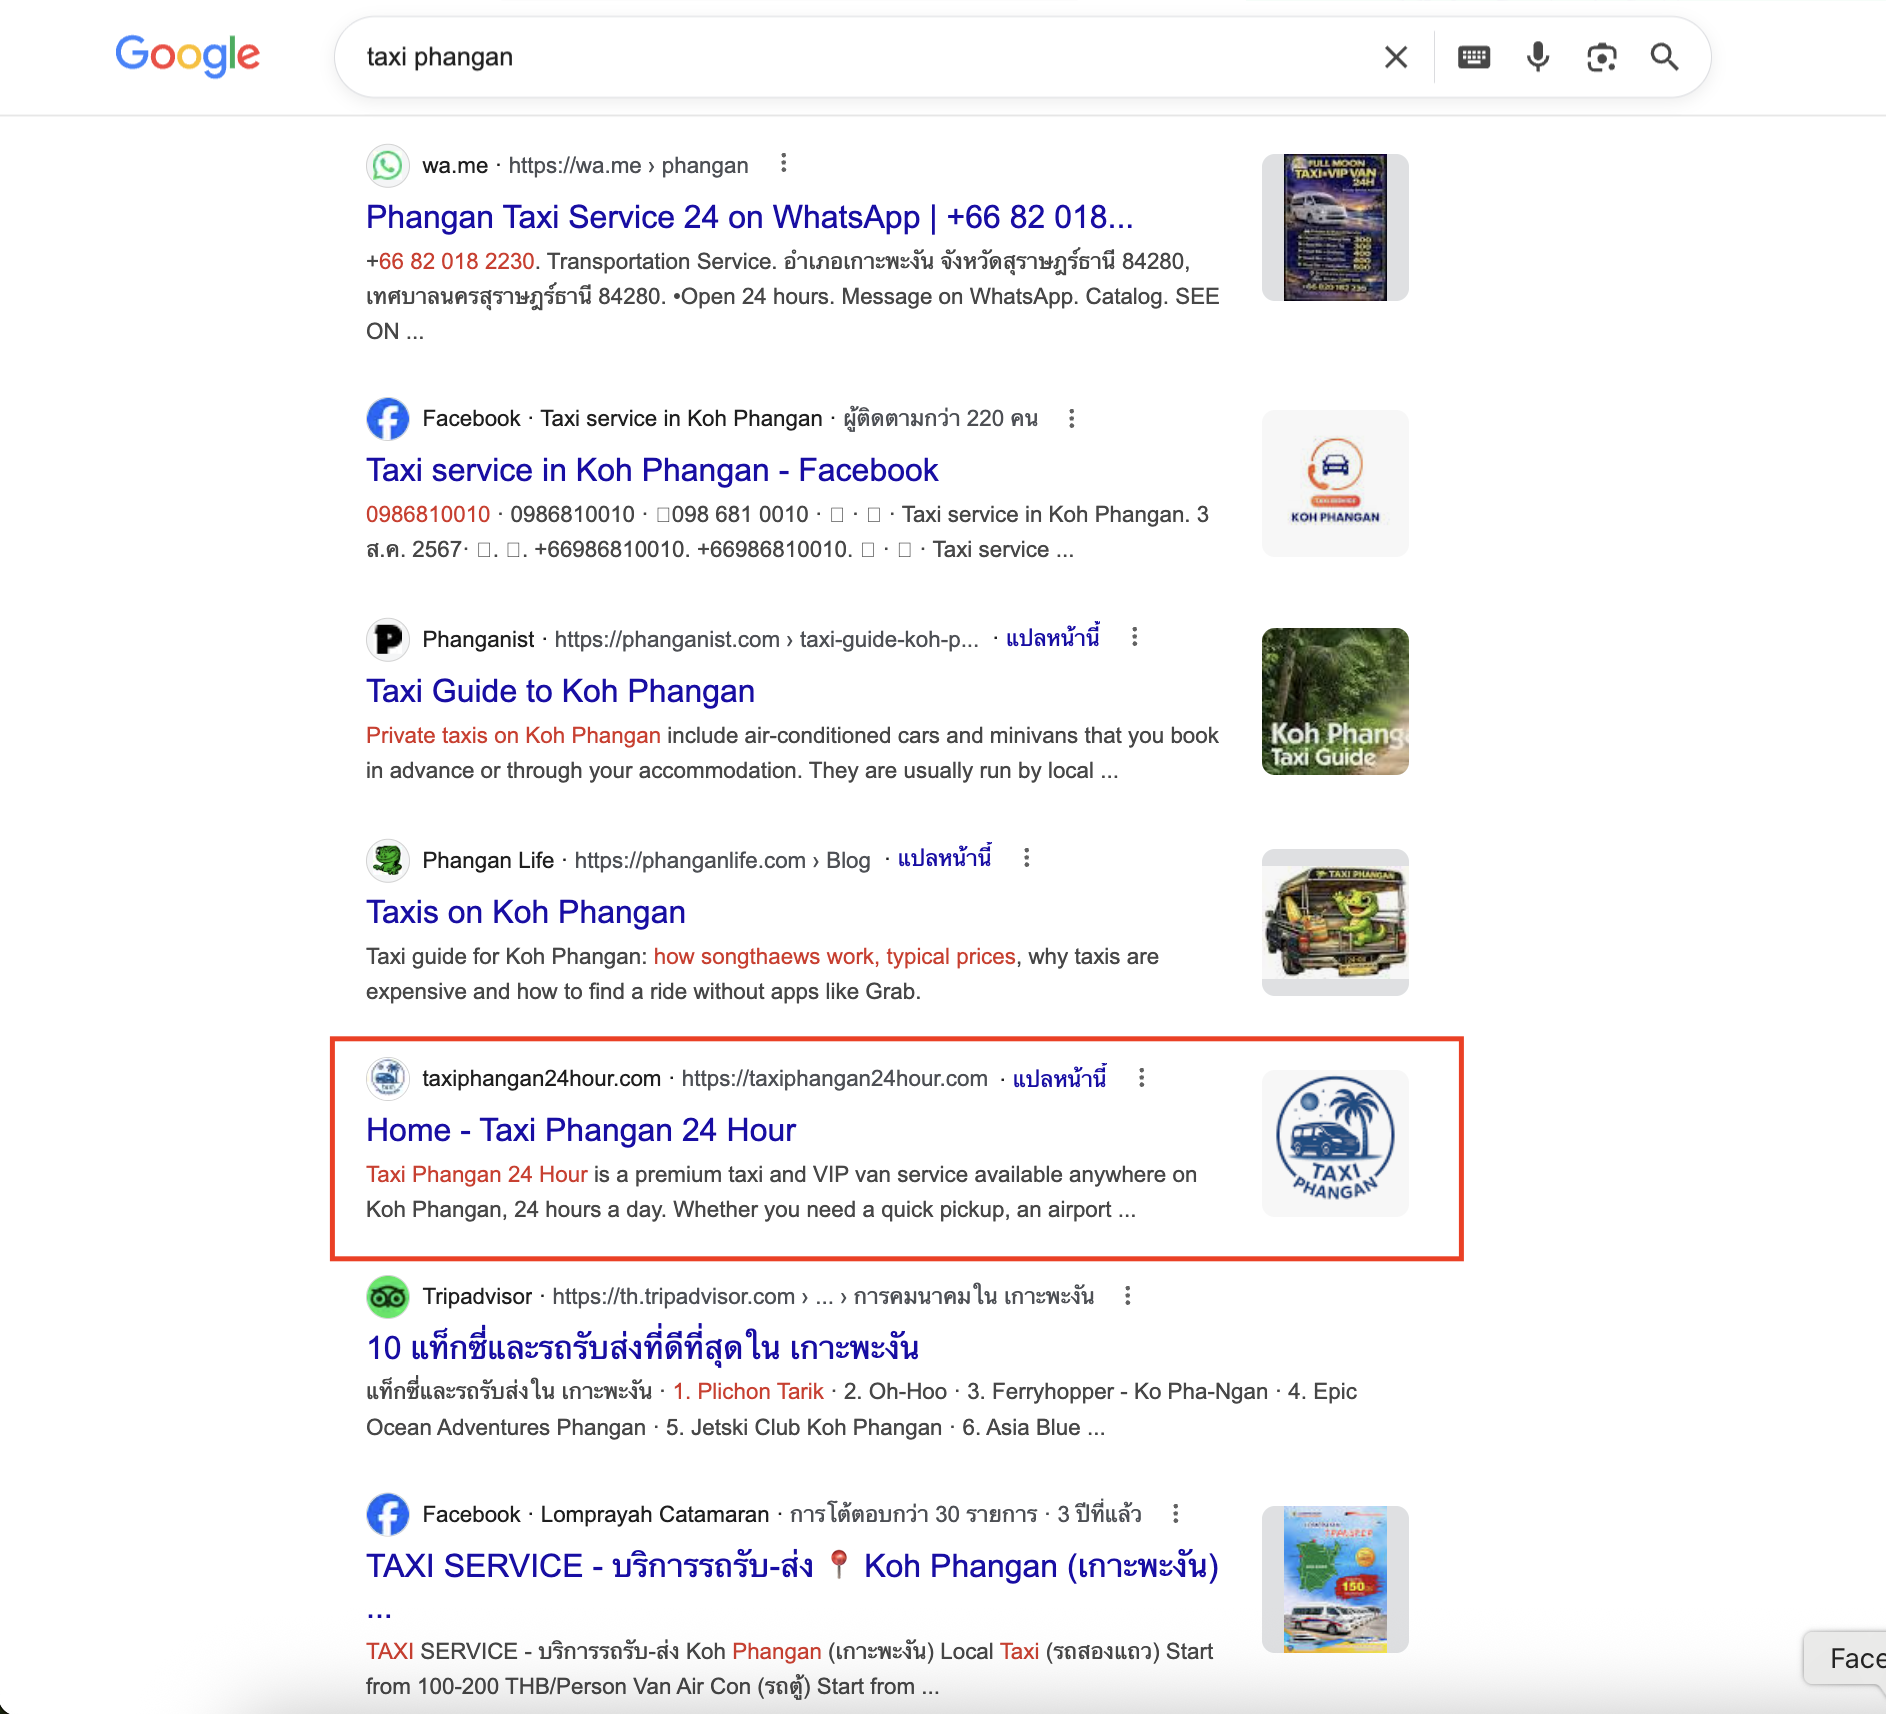Open more options for Lomprayah Catamaran result

coord(1176,1514)
